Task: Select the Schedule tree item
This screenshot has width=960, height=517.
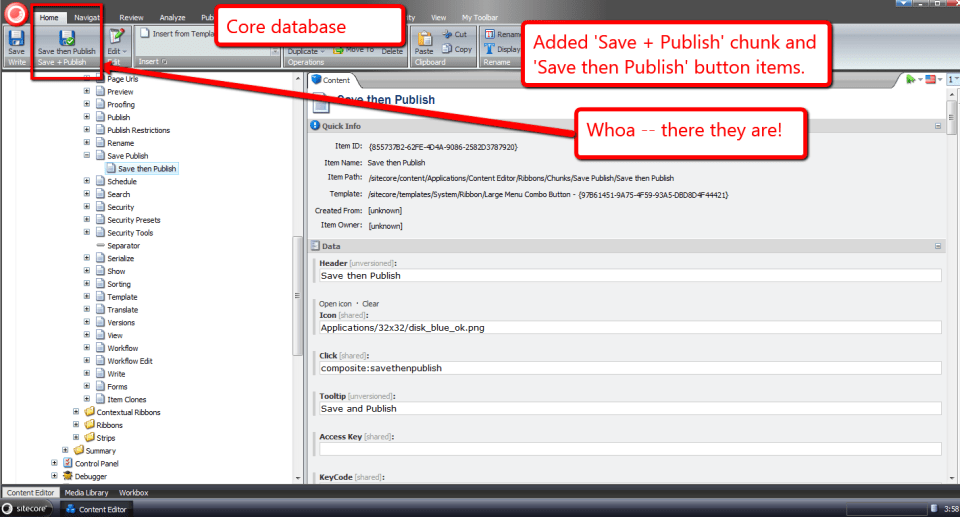Action: point(122,181)
